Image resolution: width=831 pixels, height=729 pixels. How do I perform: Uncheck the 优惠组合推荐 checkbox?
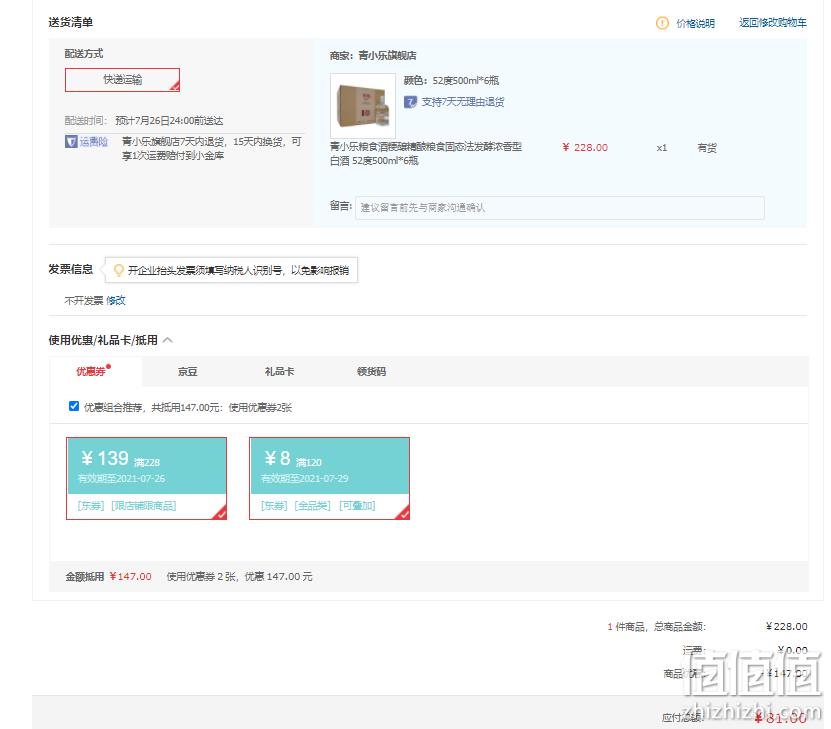[x=74, y=406]
